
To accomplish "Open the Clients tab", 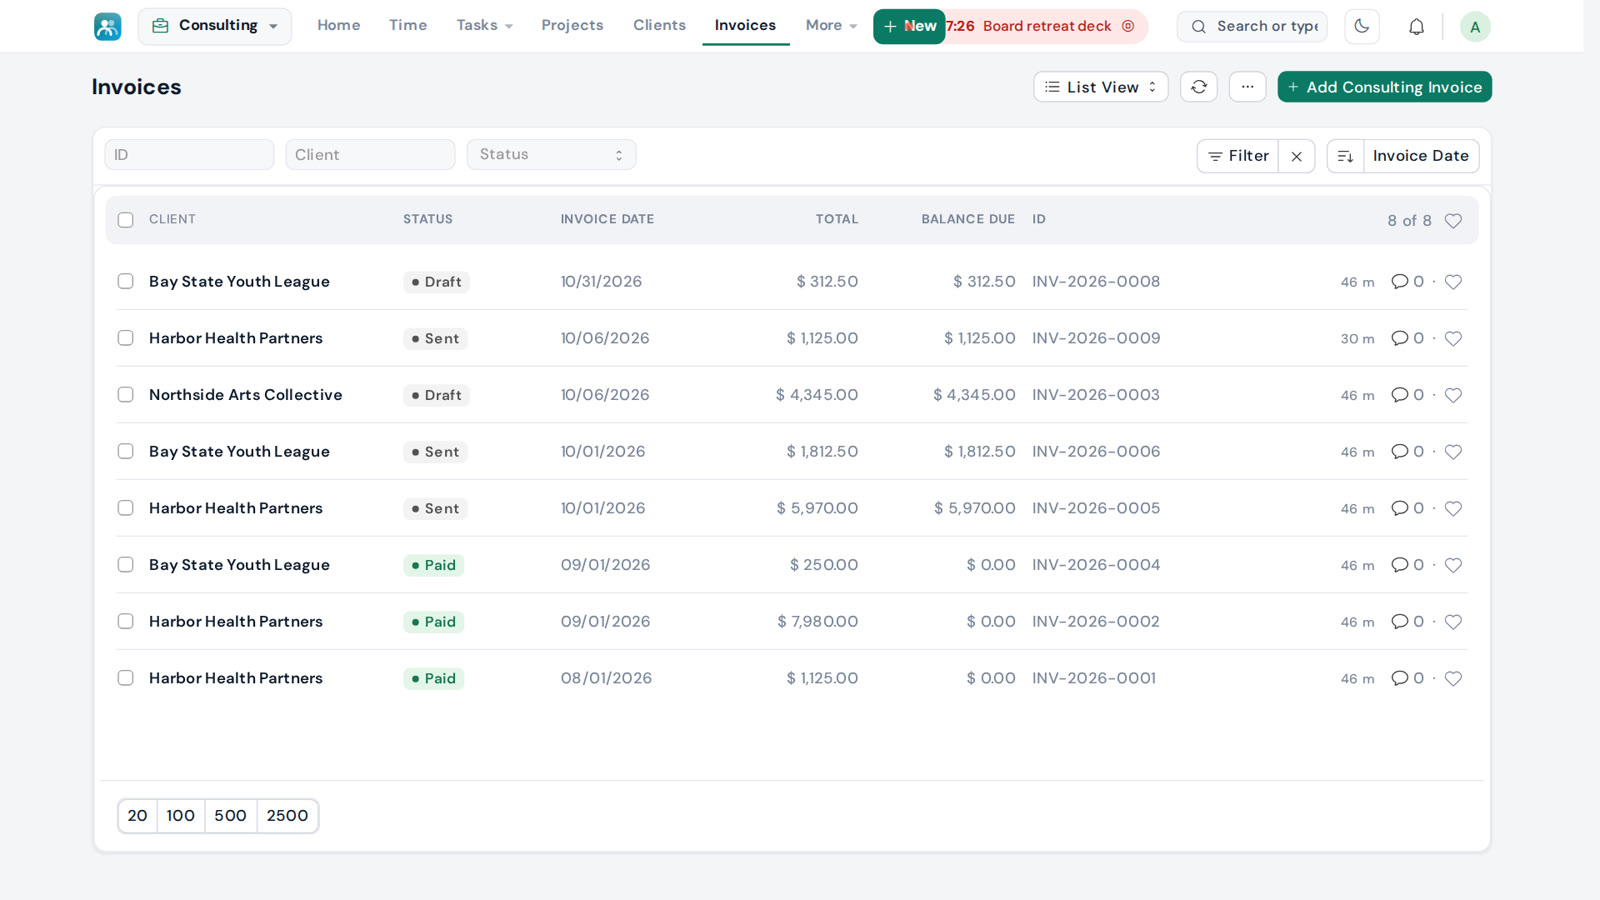I will click(659, 26).
